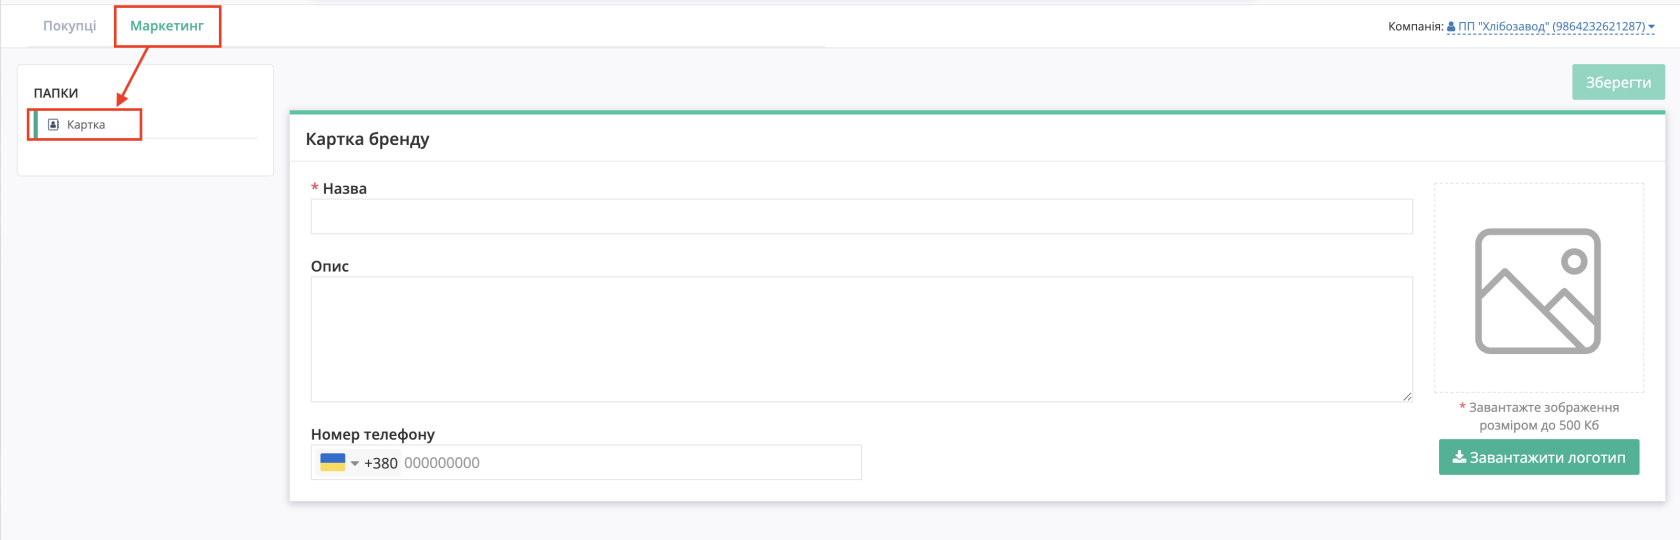Click the card icon next to Картка
The image size is (1680, 540).
click(x=54, y=125)
